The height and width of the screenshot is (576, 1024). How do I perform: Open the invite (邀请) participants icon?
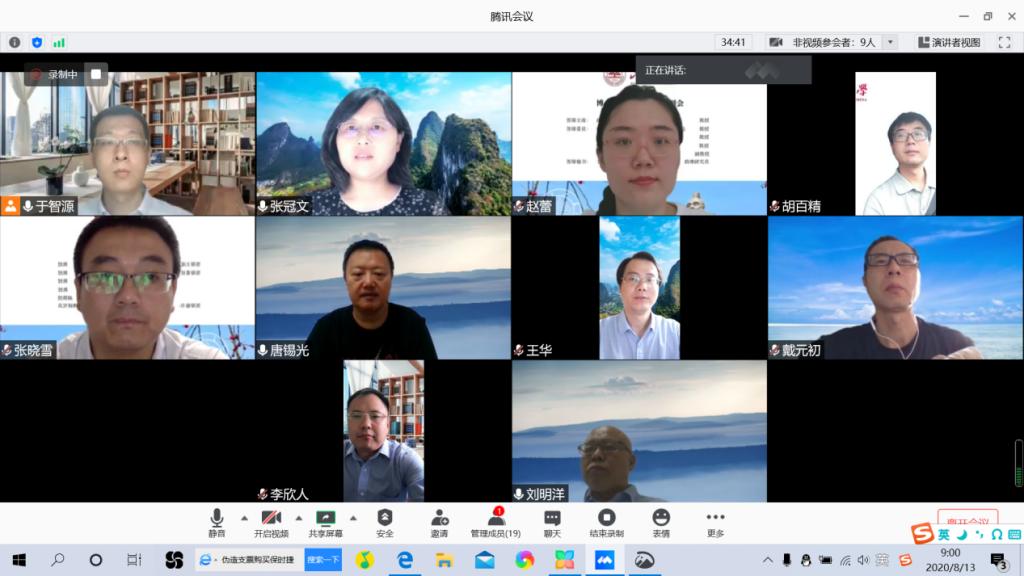[439, 518]
